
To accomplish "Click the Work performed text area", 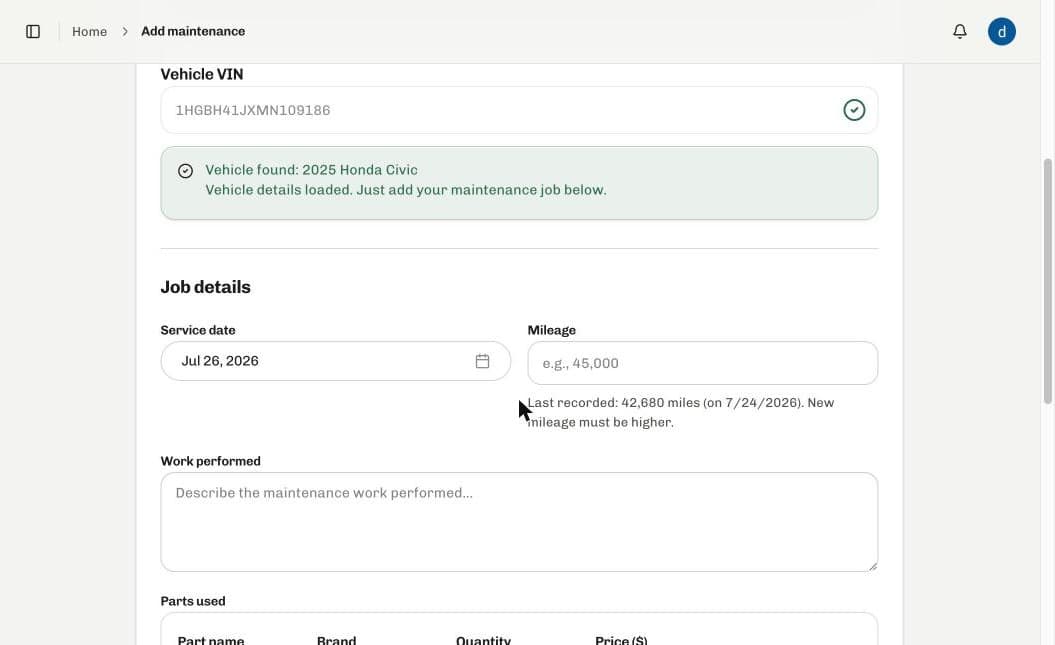I will [519, 522].
